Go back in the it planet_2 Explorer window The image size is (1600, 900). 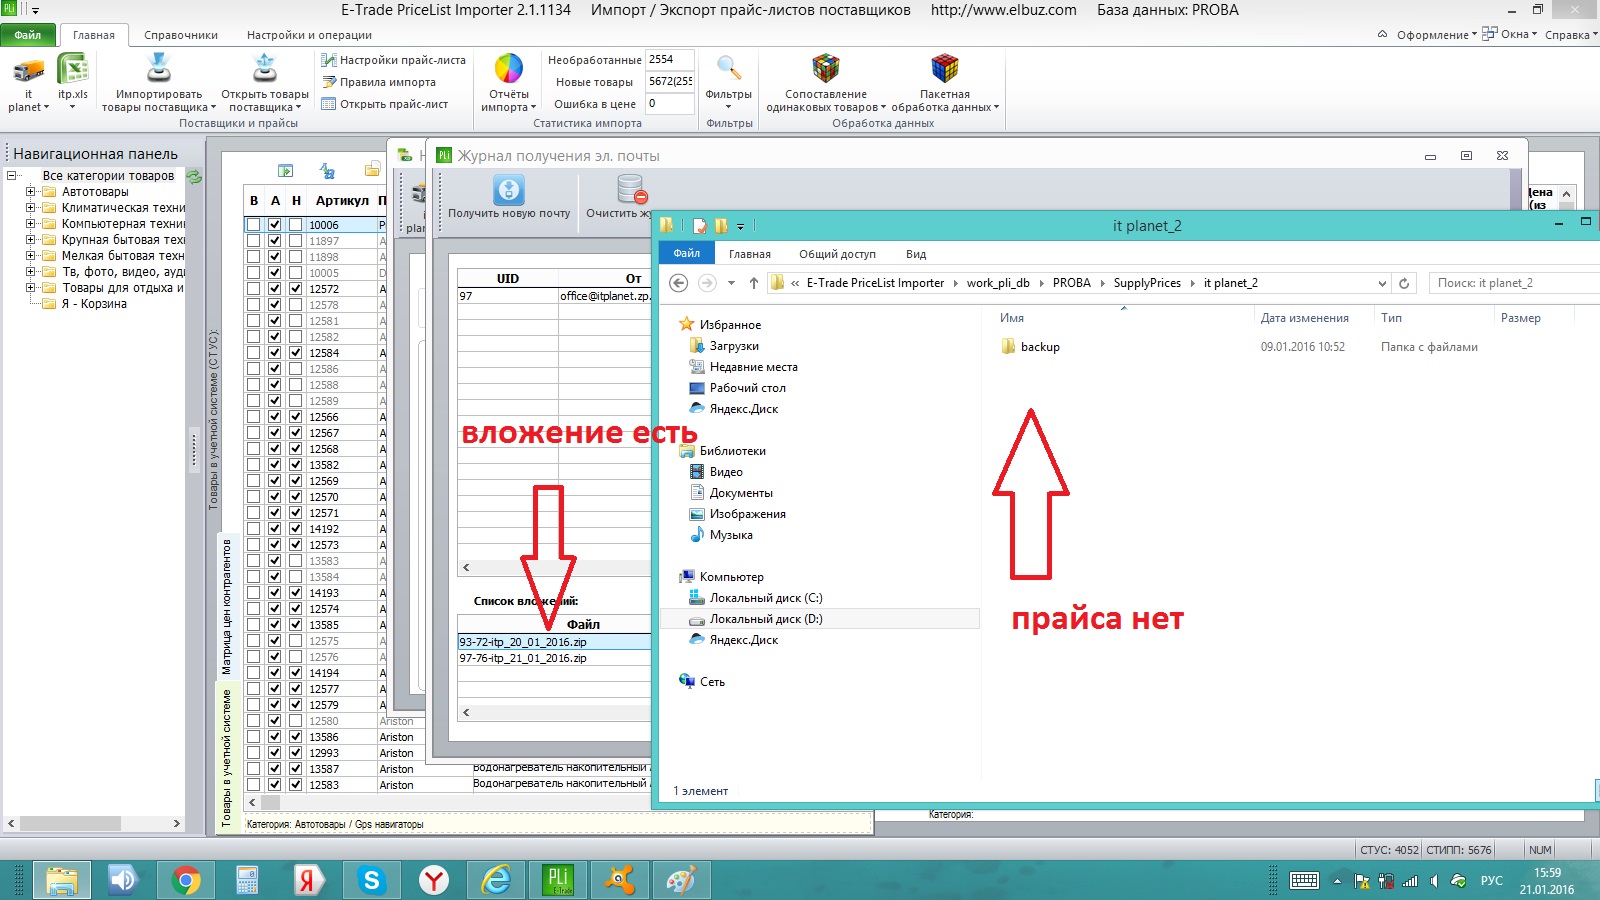pyautogui.click(x=678, y=283)
